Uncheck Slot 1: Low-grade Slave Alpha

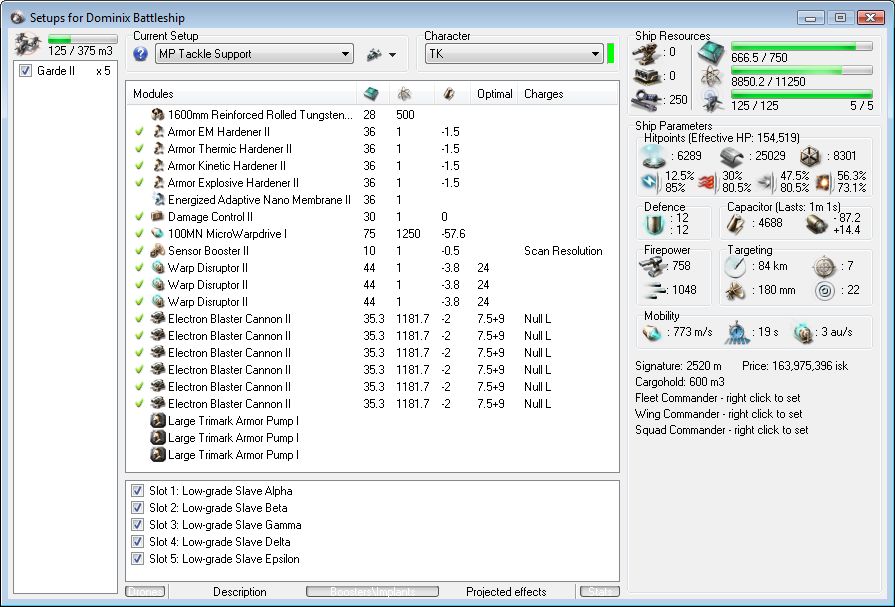(x=138, y=491)
